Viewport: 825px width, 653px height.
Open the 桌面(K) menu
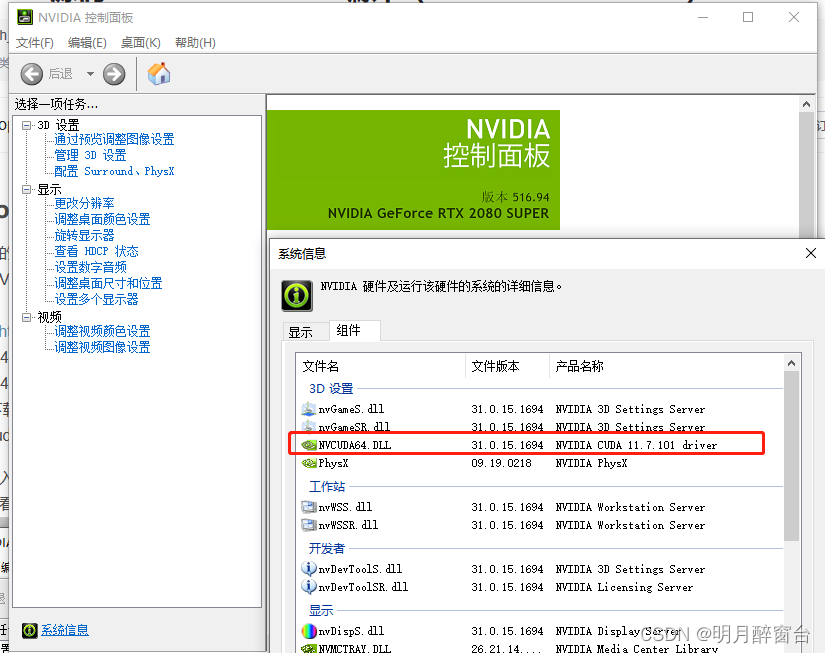(140, 43)
